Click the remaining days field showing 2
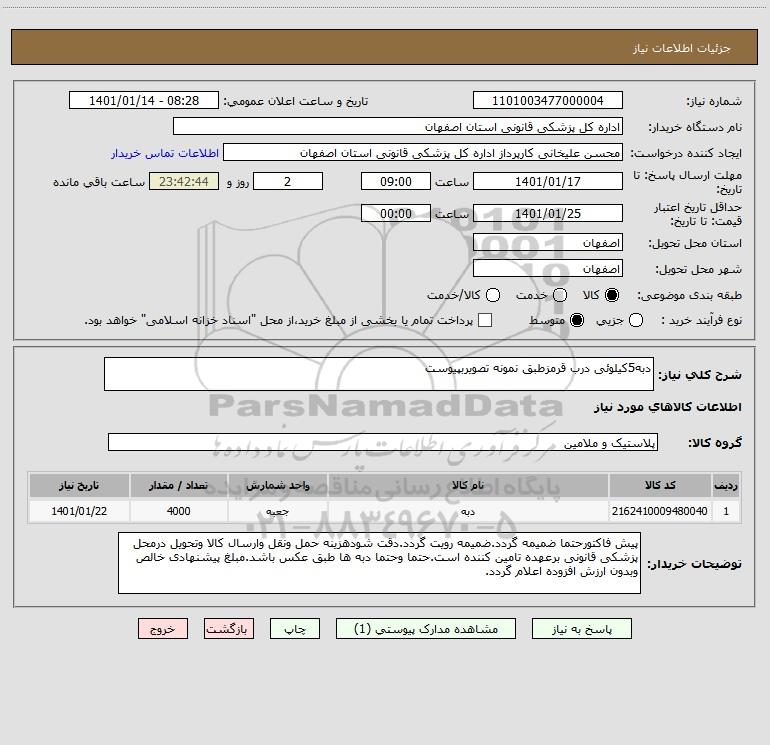 (x=288, y=181)
